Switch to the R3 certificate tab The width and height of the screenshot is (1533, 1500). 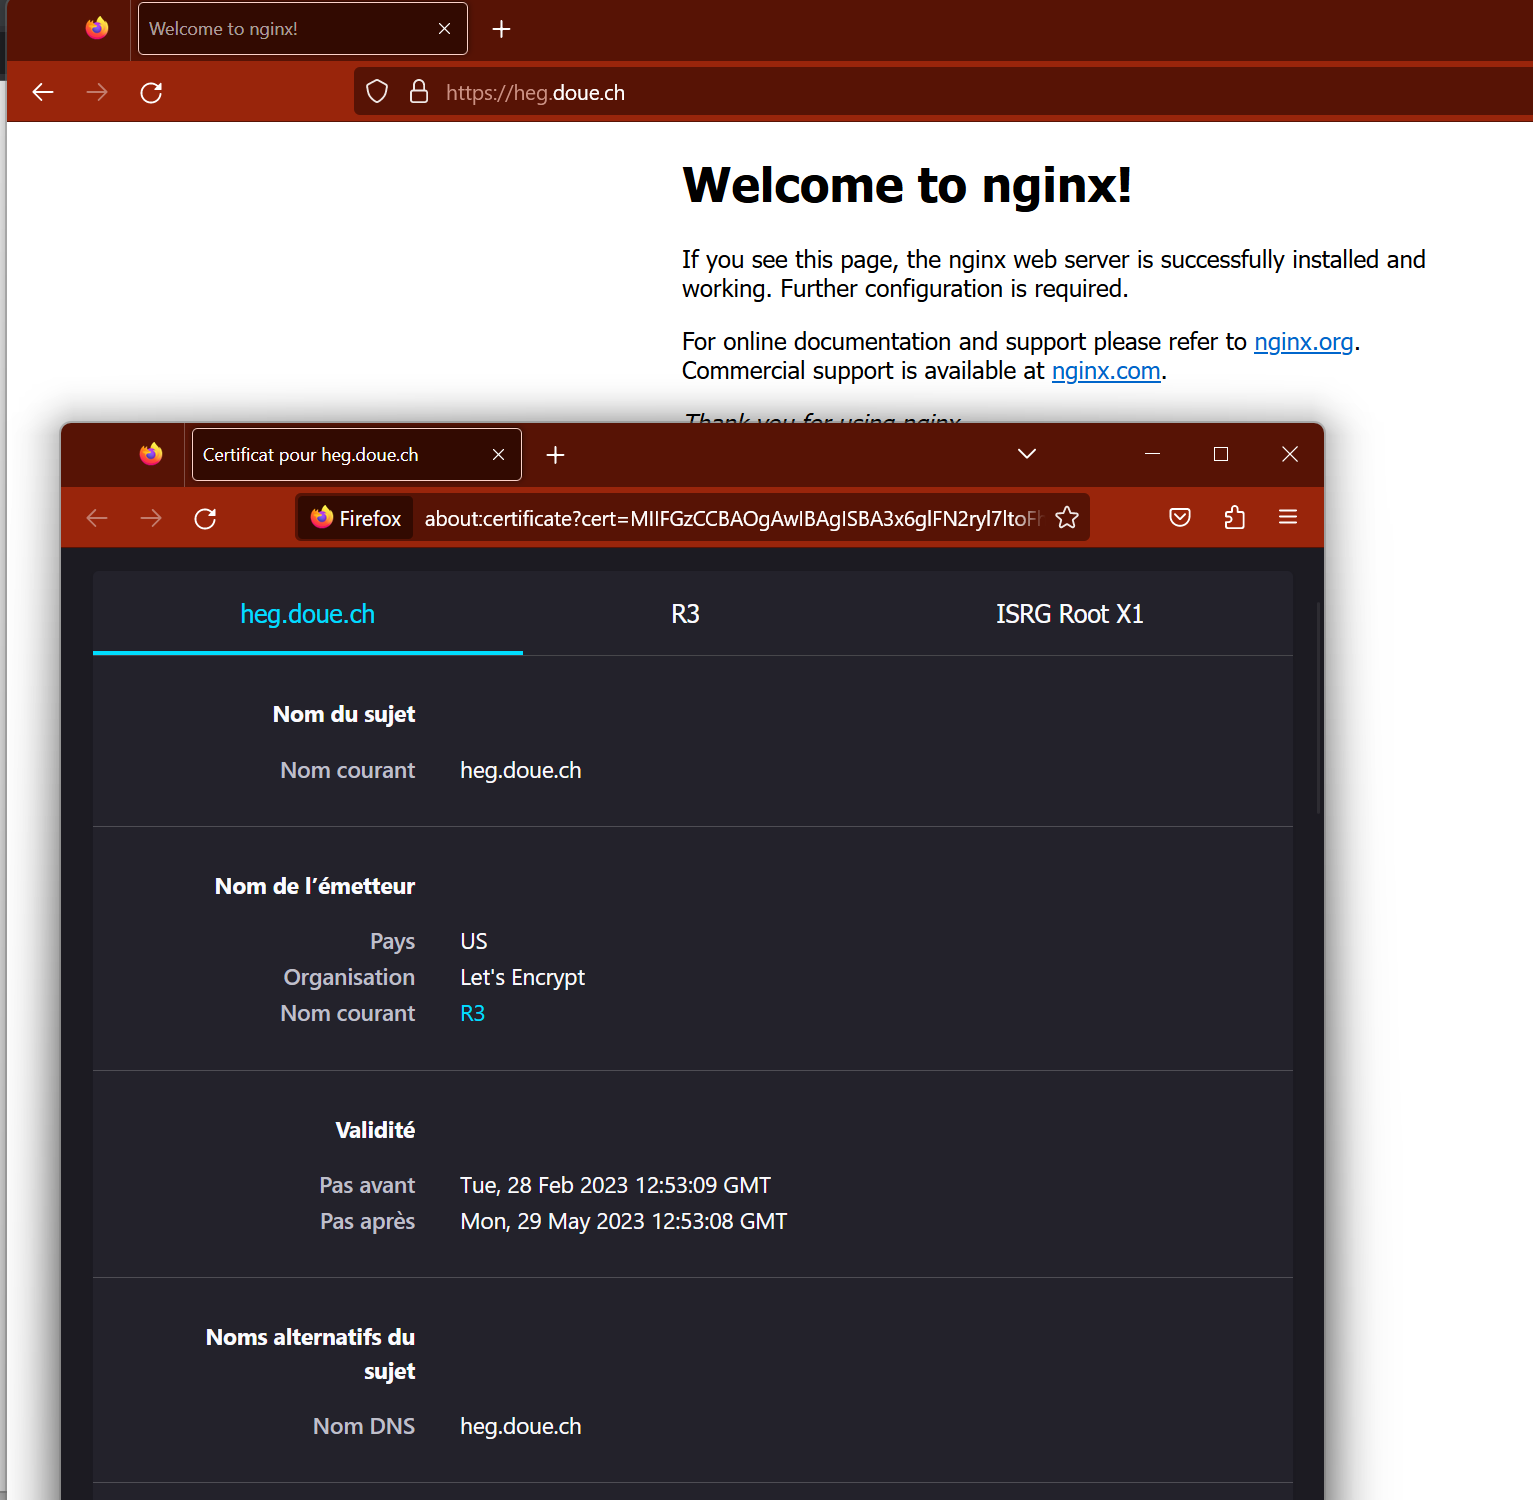685,614
